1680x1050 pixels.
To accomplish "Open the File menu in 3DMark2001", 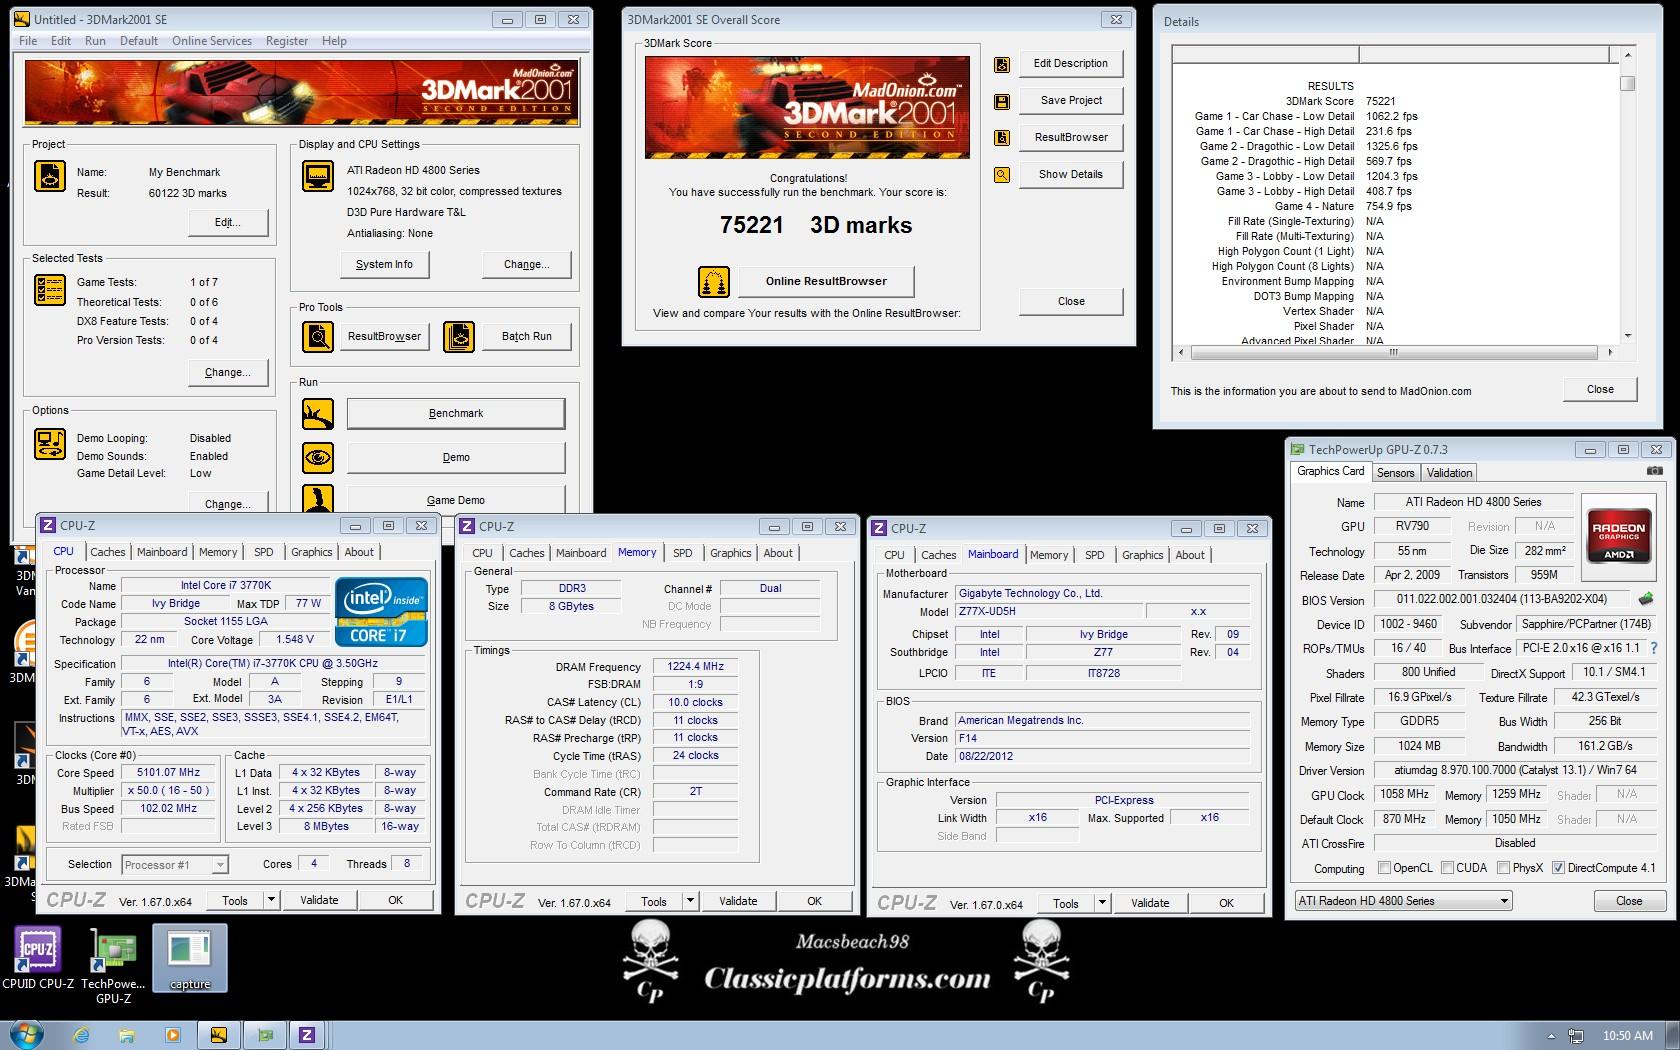I will [28, 41].
